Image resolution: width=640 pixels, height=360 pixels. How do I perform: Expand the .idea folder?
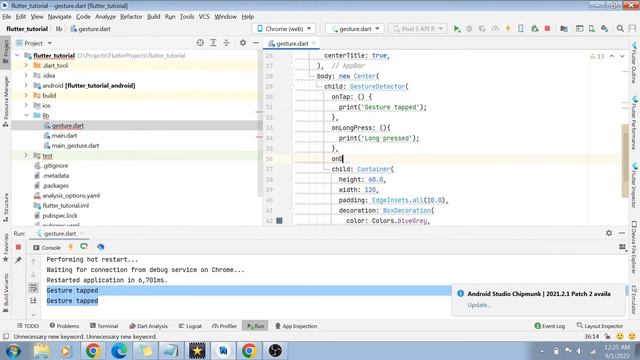(x=26, y=76)
